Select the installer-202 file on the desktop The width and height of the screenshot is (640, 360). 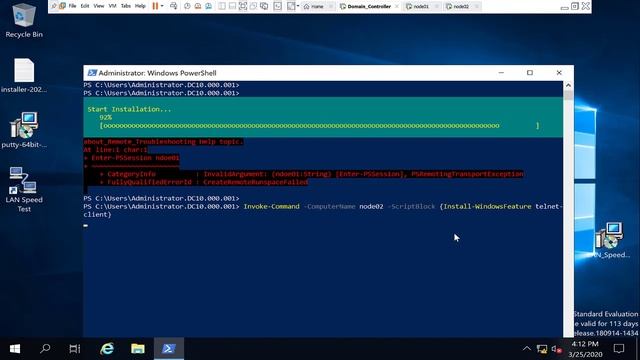click(x=24, y=76)
